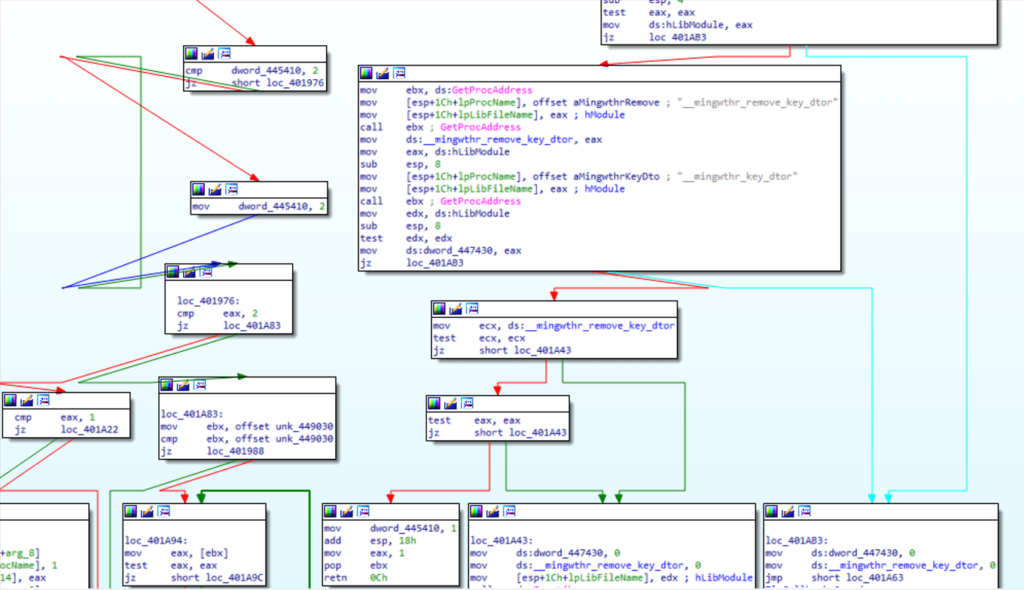Click color icon on loc_401A83 node
The height and width of the screenshot is (590, 1024).
167,385
